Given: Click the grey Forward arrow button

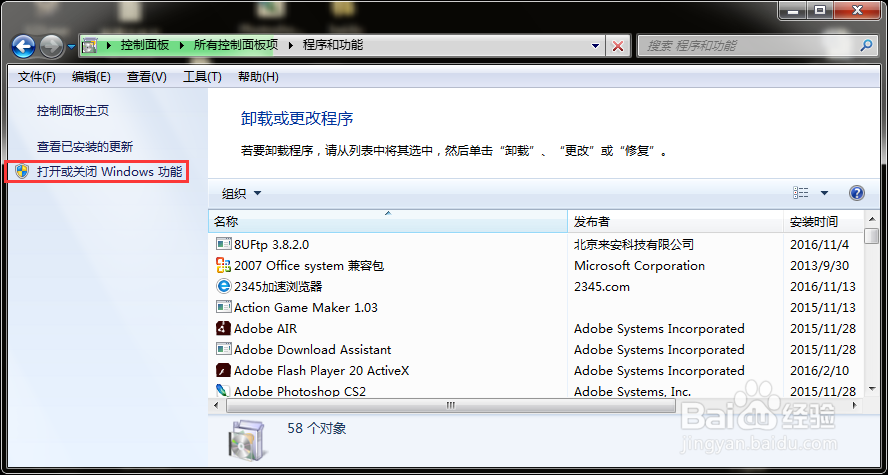Looking at the screenshot, I should [x=52, y=46].
